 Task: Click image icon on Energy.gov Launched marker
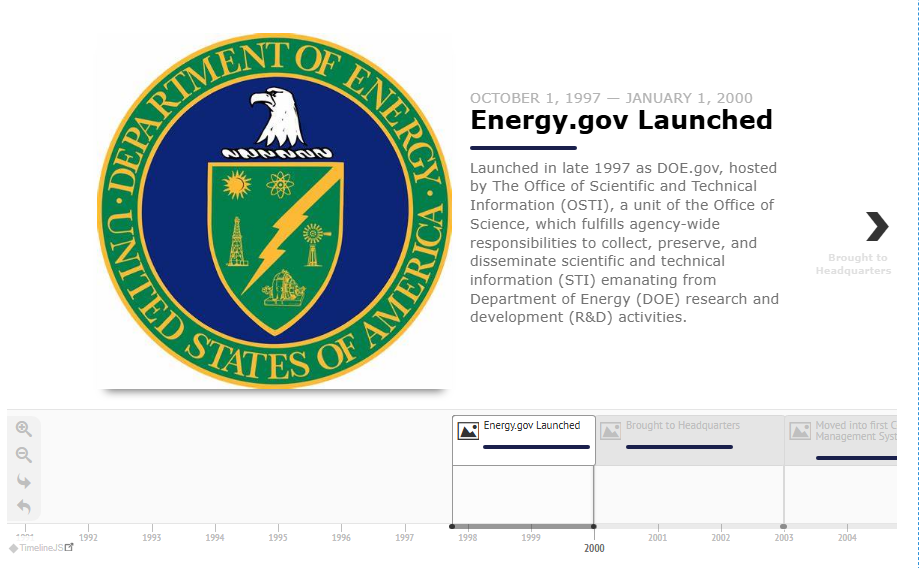tap(469, 431)
